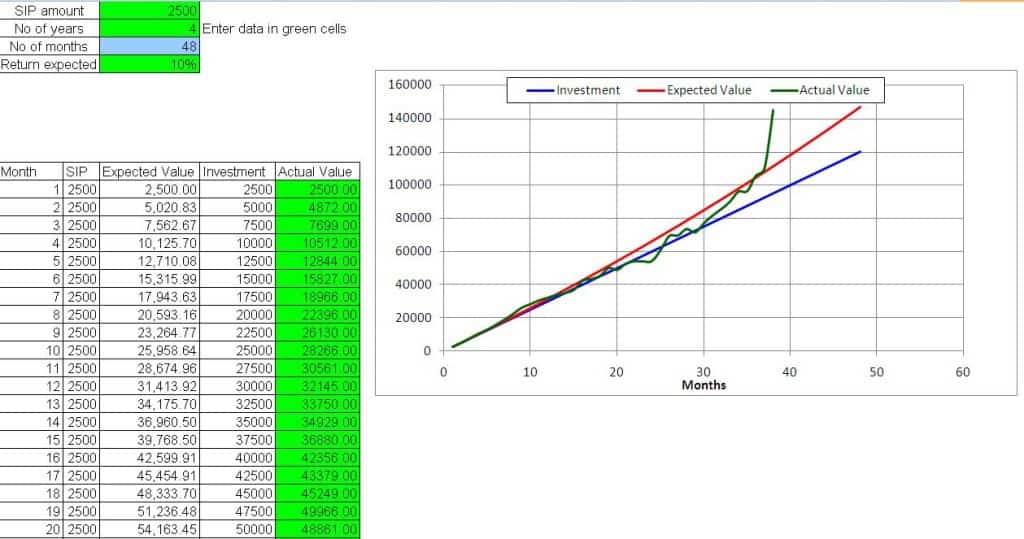
Task: Click the 'Enter data in green cells' note
Action: tap(274, 29)
